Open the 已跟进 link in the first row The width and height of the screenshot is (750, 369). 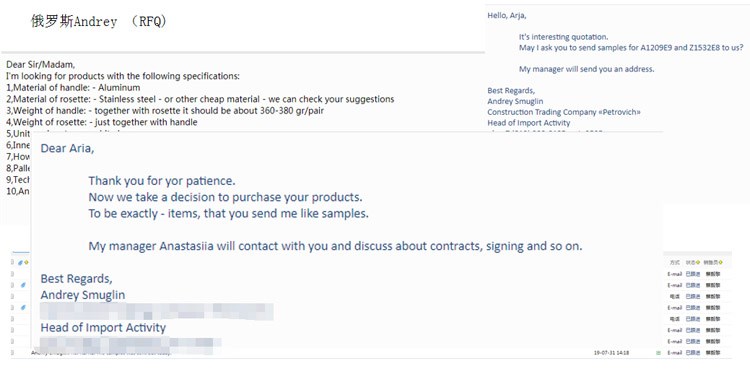coord(693,274)
